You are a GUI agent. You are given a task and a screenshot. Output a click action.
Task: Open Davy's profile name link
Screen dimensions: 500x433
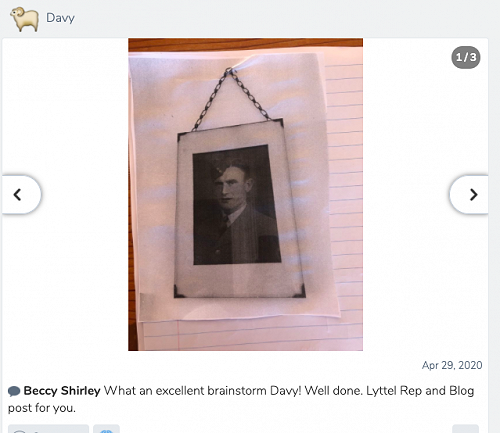click(60, 18)
